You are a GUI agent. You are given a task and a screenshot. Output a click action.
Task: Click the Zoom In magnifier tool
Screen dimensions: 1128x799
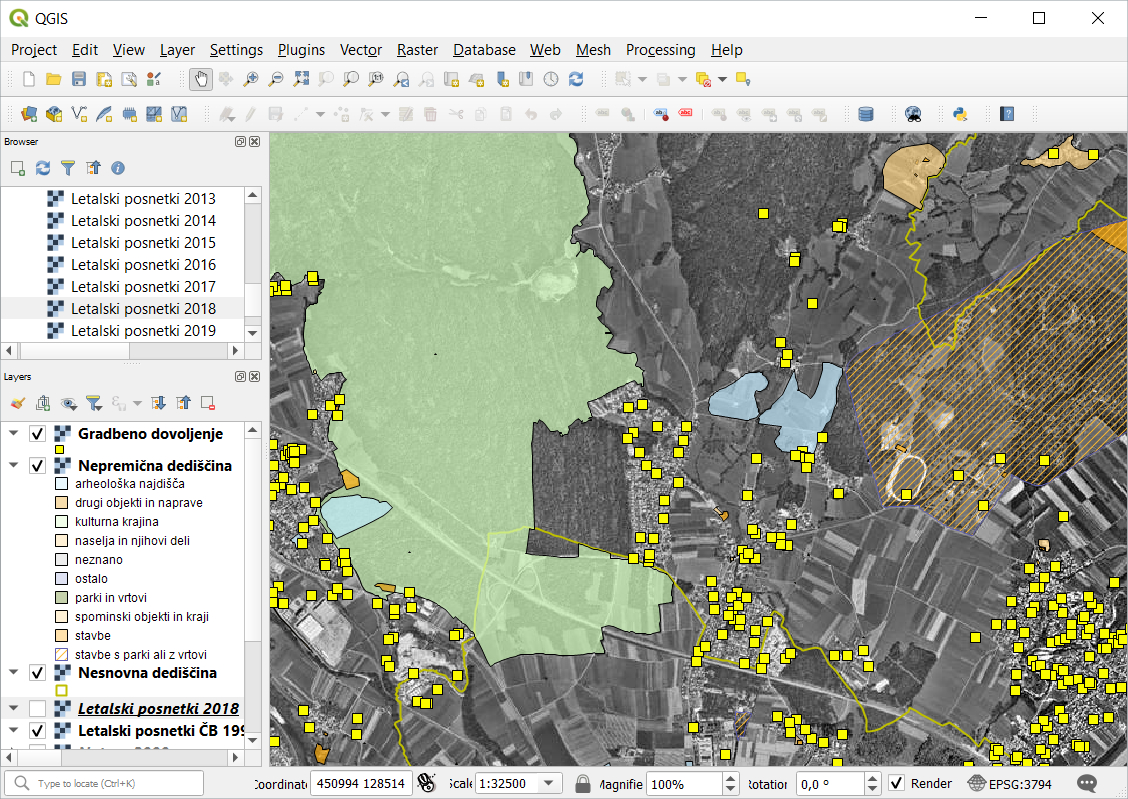(x=251, y=79)
